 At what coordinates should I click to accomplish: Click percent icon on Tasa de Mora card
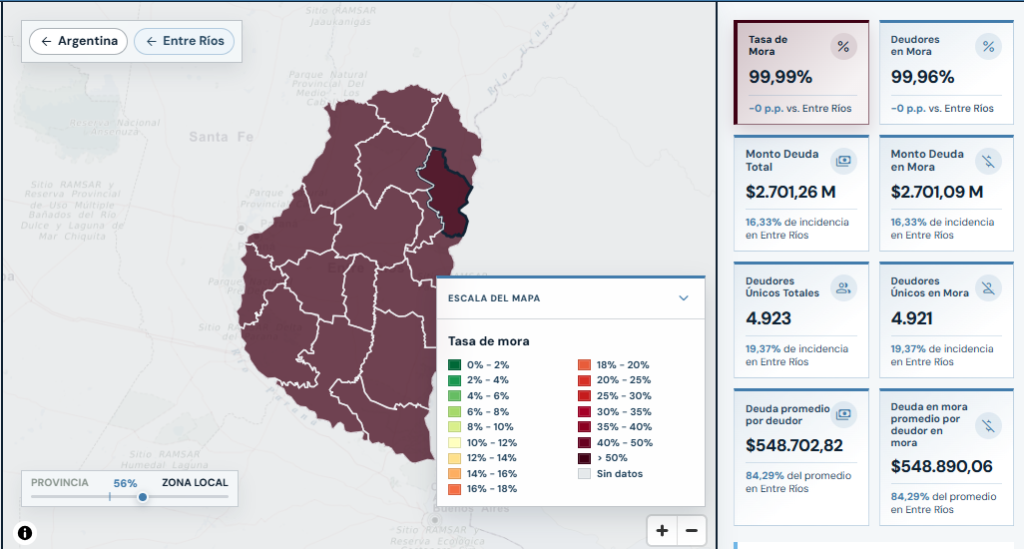843,47
